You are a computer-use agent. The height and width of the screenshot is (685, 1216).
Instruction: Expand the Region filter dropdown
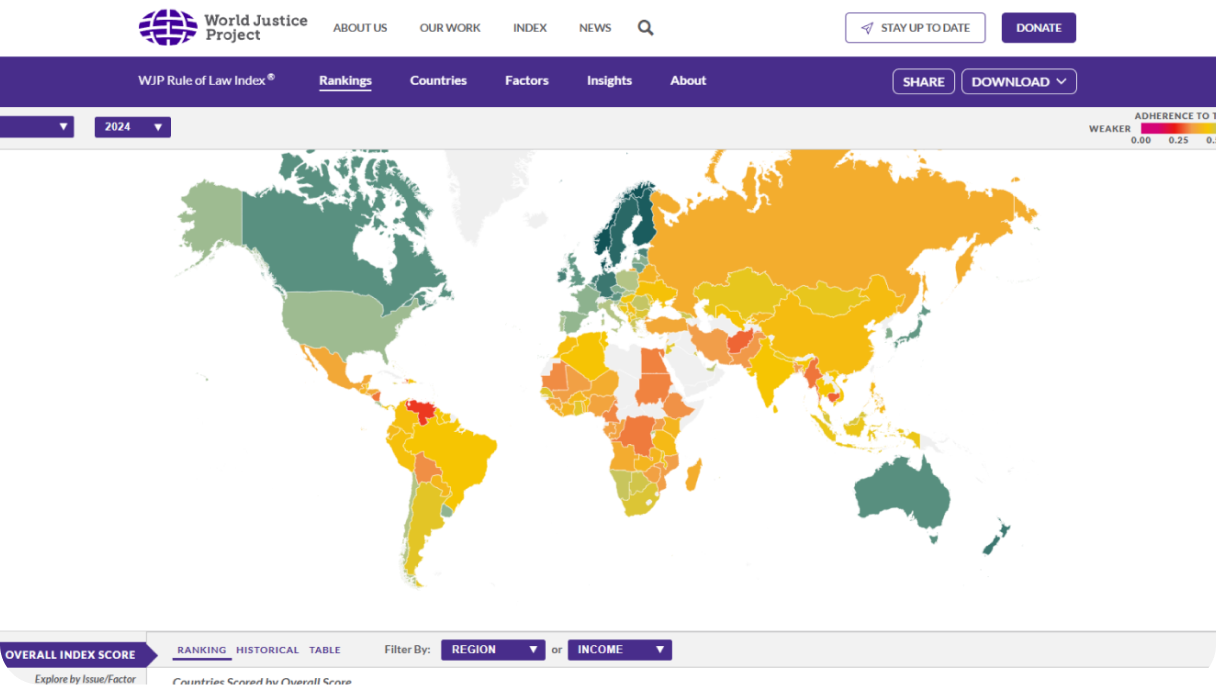(x=492, y=650)
